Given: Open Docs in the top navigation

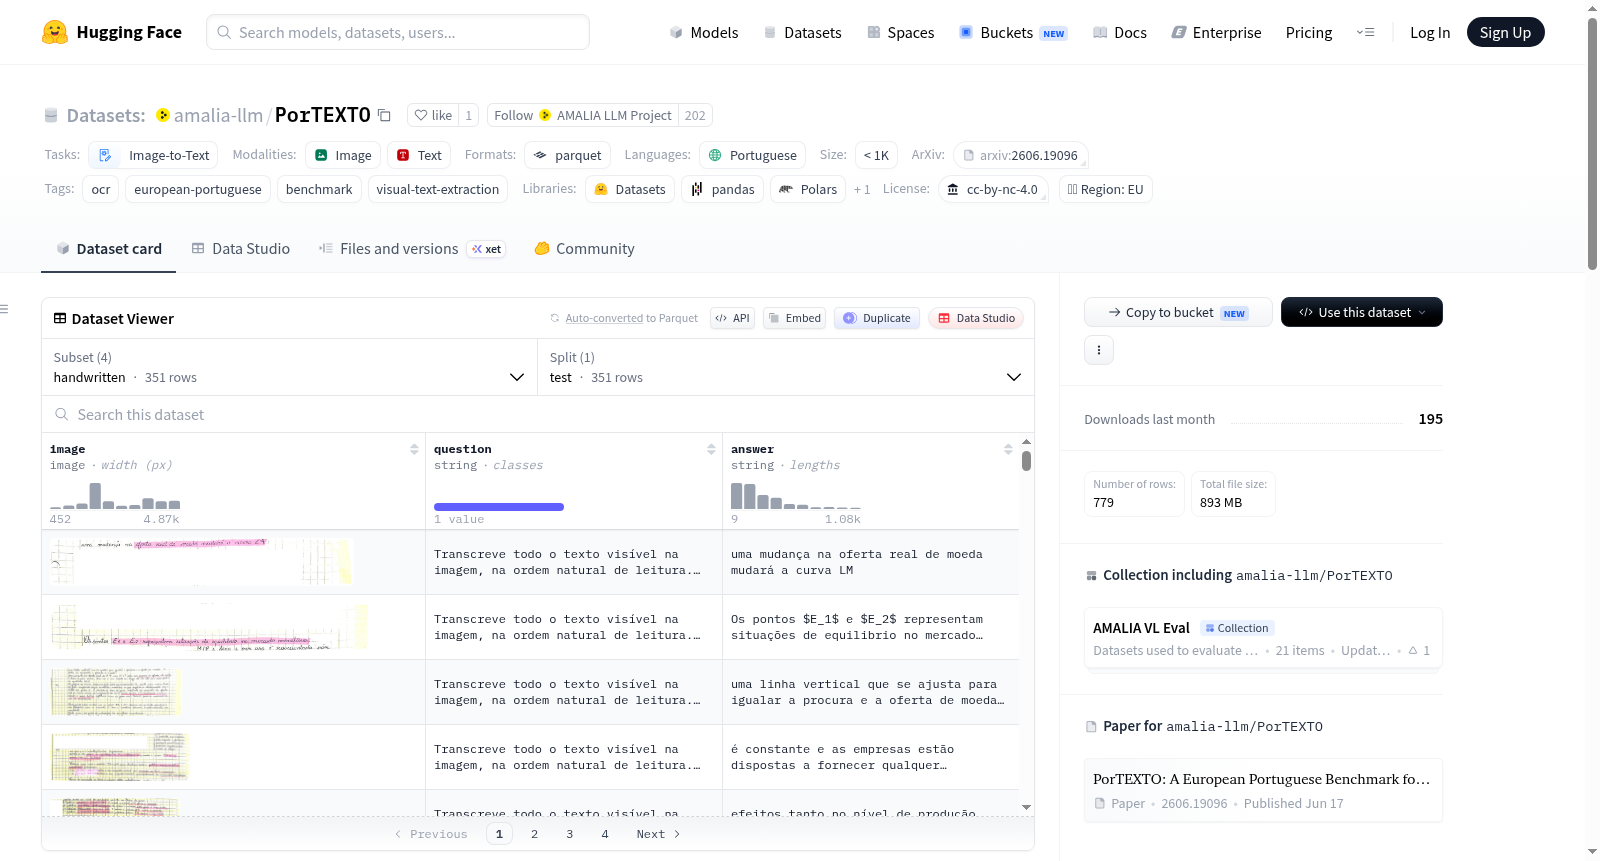Looking at the screenshot, I should [1120, 32].
